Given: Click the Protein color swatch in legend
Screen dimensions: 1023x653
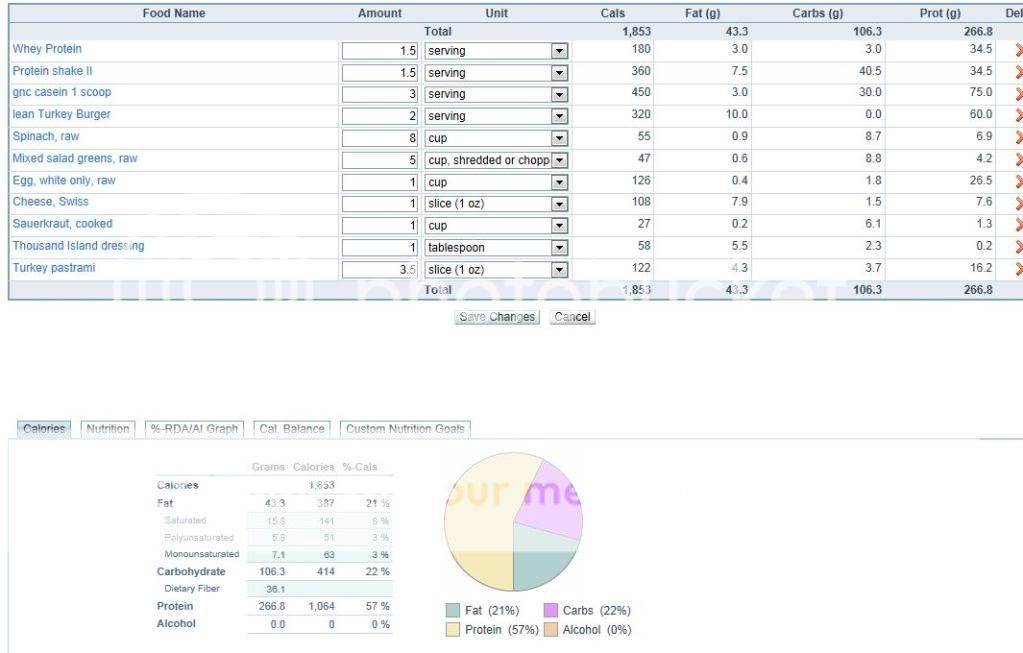Looking at the screenshot, I should pyautogui.click(x=454, y=630).
